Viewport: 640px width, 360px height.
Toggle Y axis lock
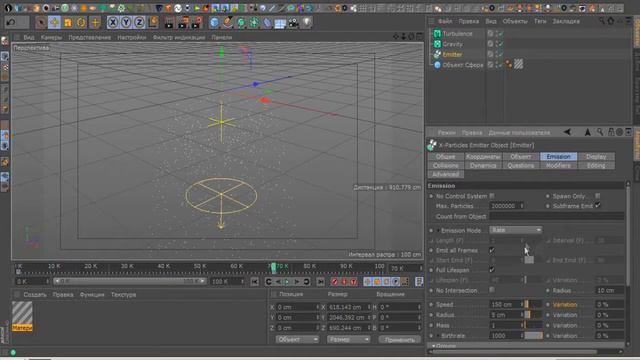(126, 22)
